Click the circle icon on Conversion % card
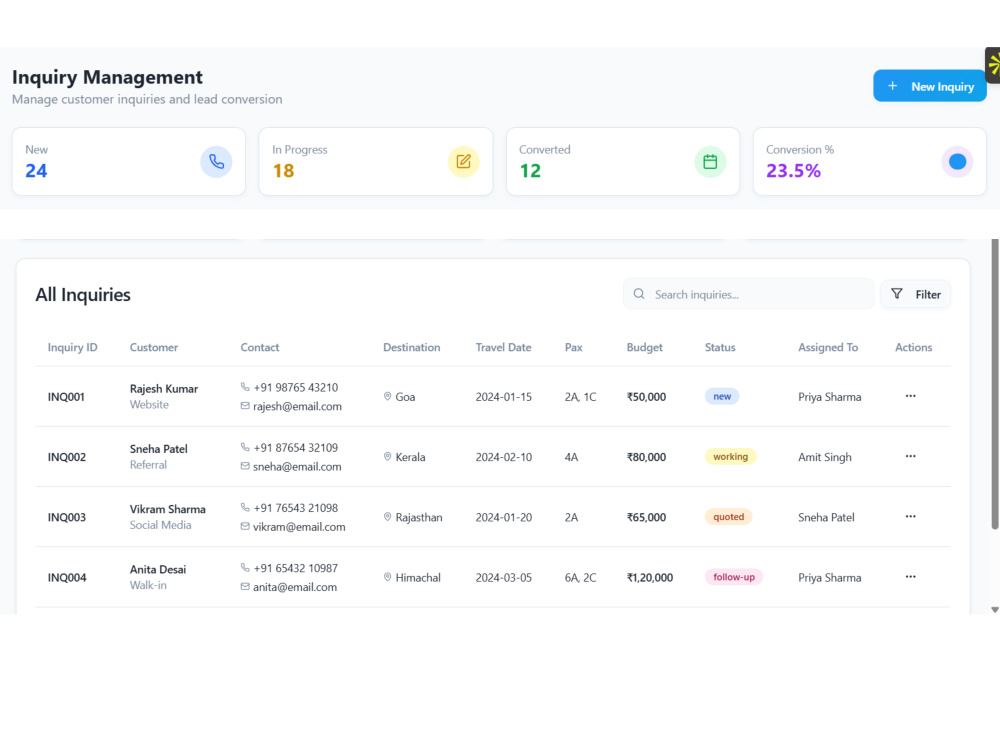 click(x=957, y=161)
